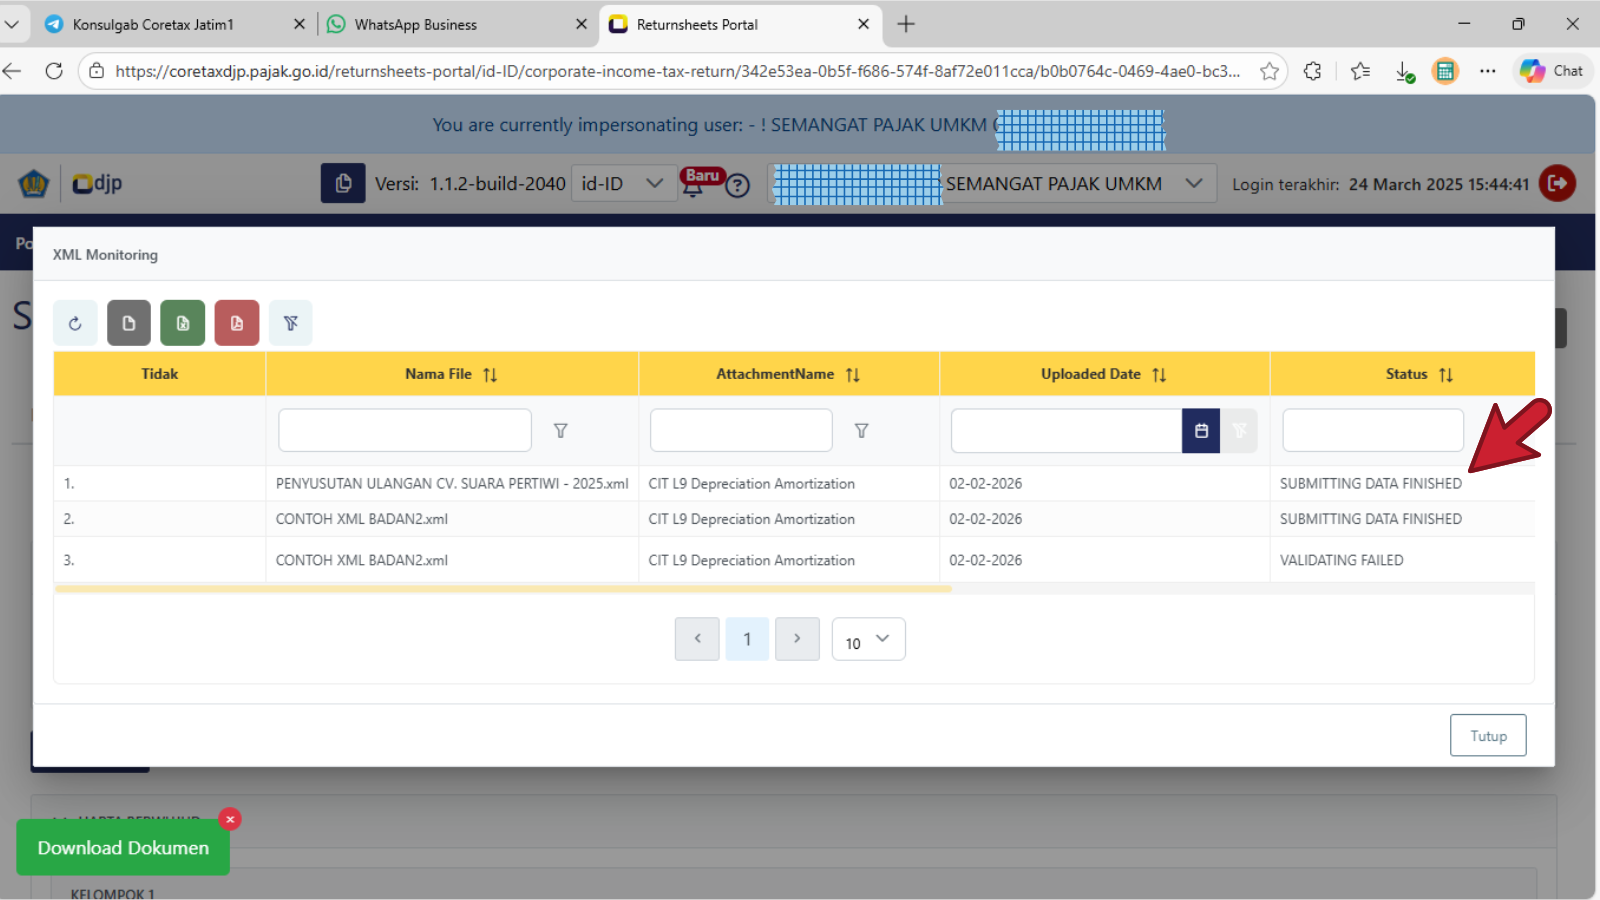Image resolution: width=1600 pixels, height=900 pixels.
Task: Switch to the Konsulgab Coretax Jatim1 tab
Action: pos(153,24)
